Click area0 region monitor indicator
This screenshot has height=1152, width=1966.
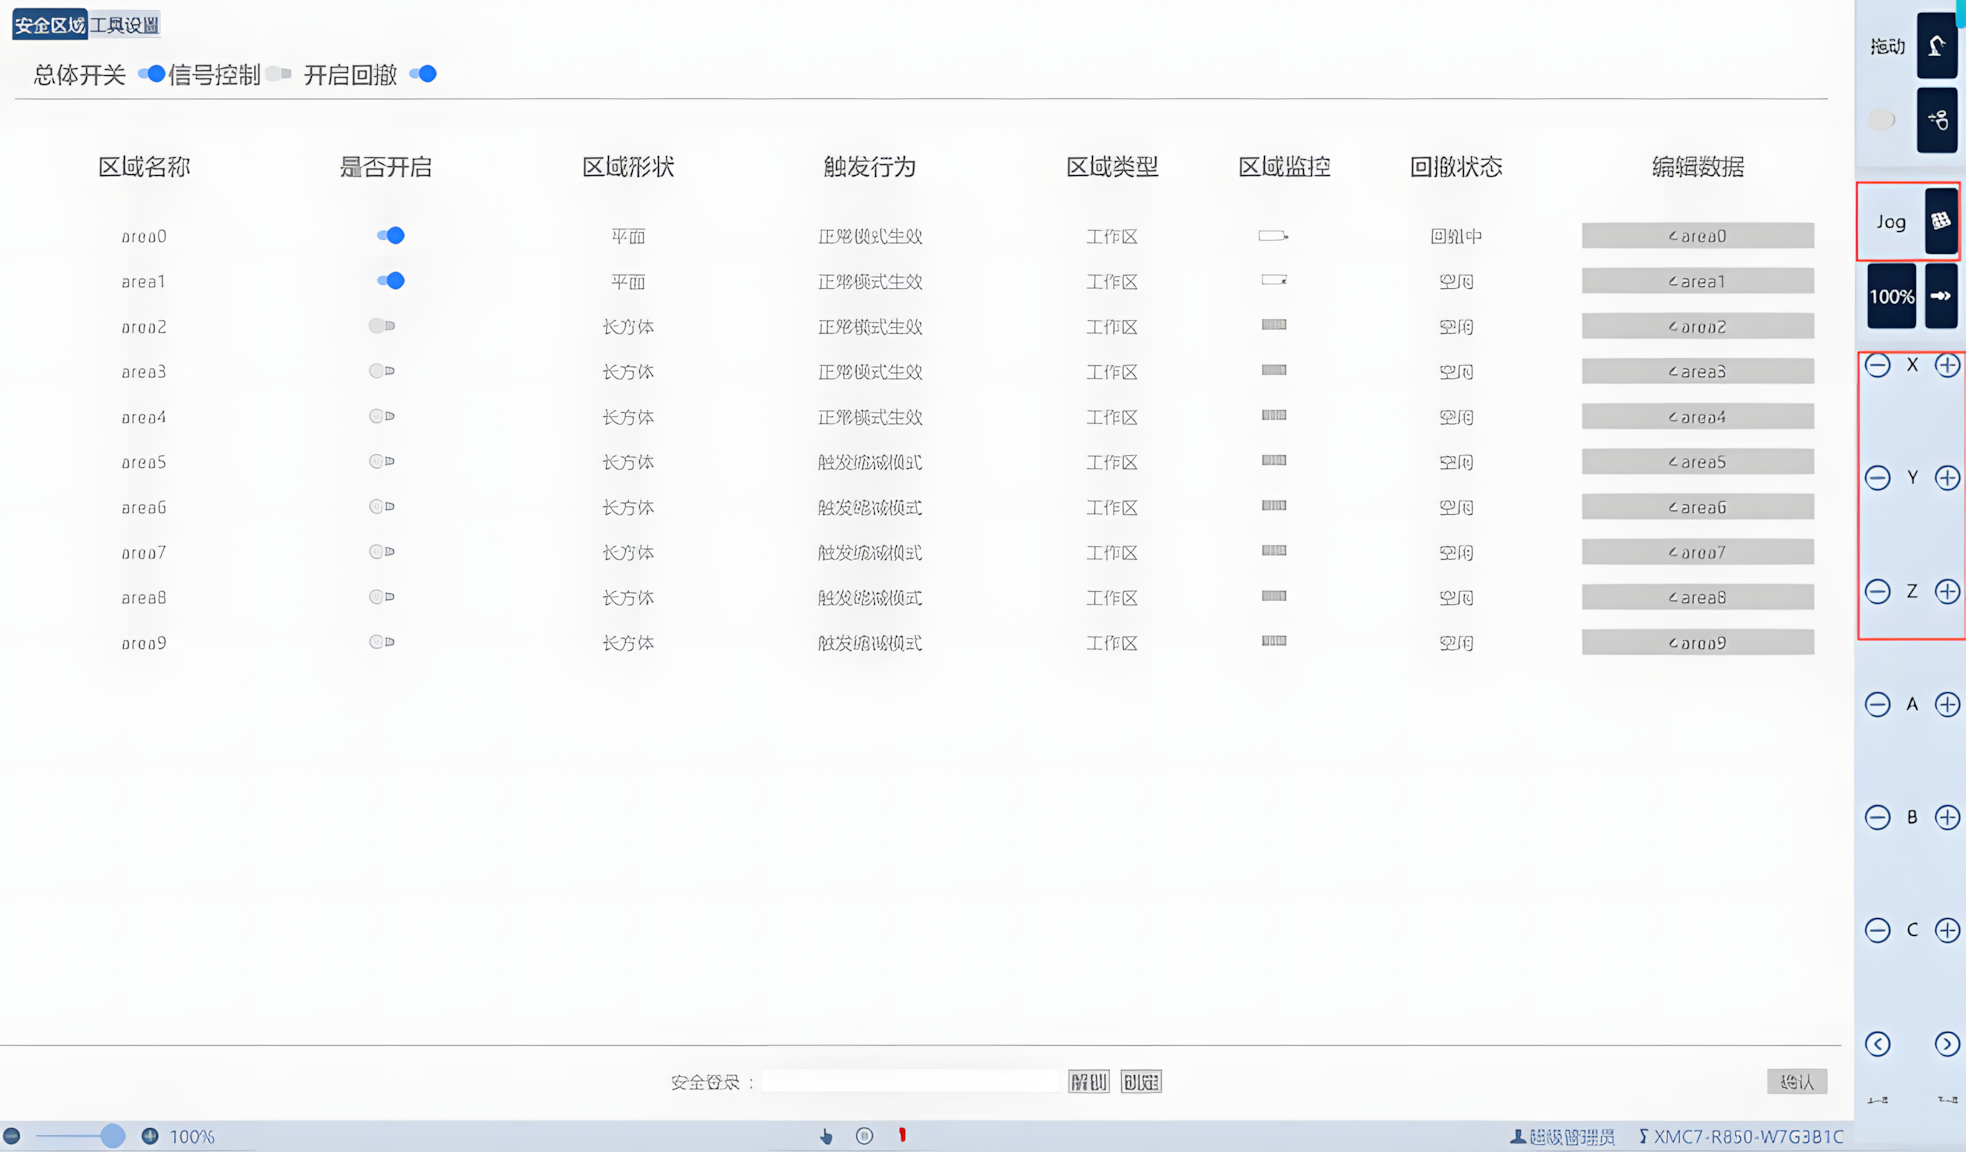pos(1273,236)
